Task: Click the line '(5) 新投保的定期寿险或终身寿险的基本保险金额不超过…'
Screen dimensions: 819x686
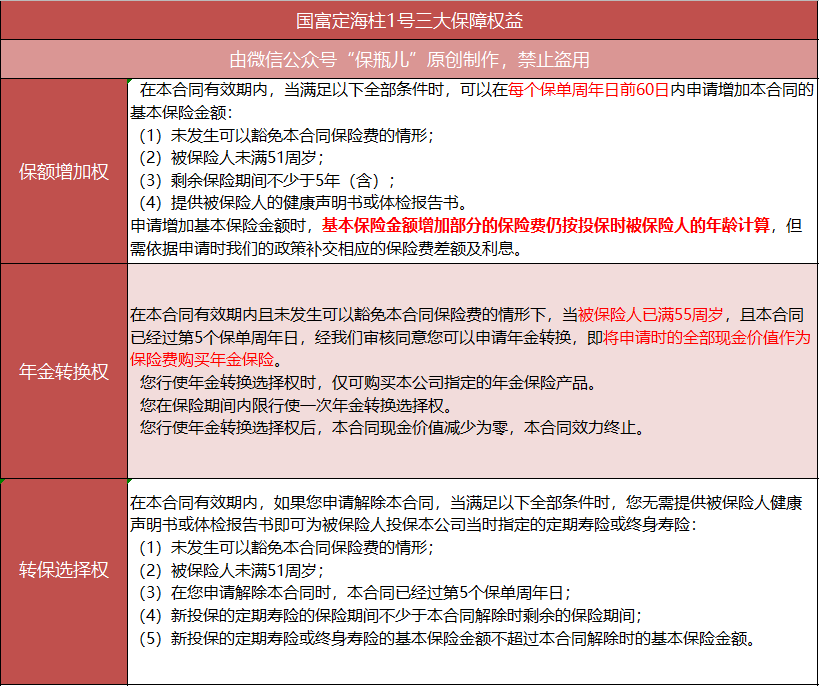Action: (447, 638)
